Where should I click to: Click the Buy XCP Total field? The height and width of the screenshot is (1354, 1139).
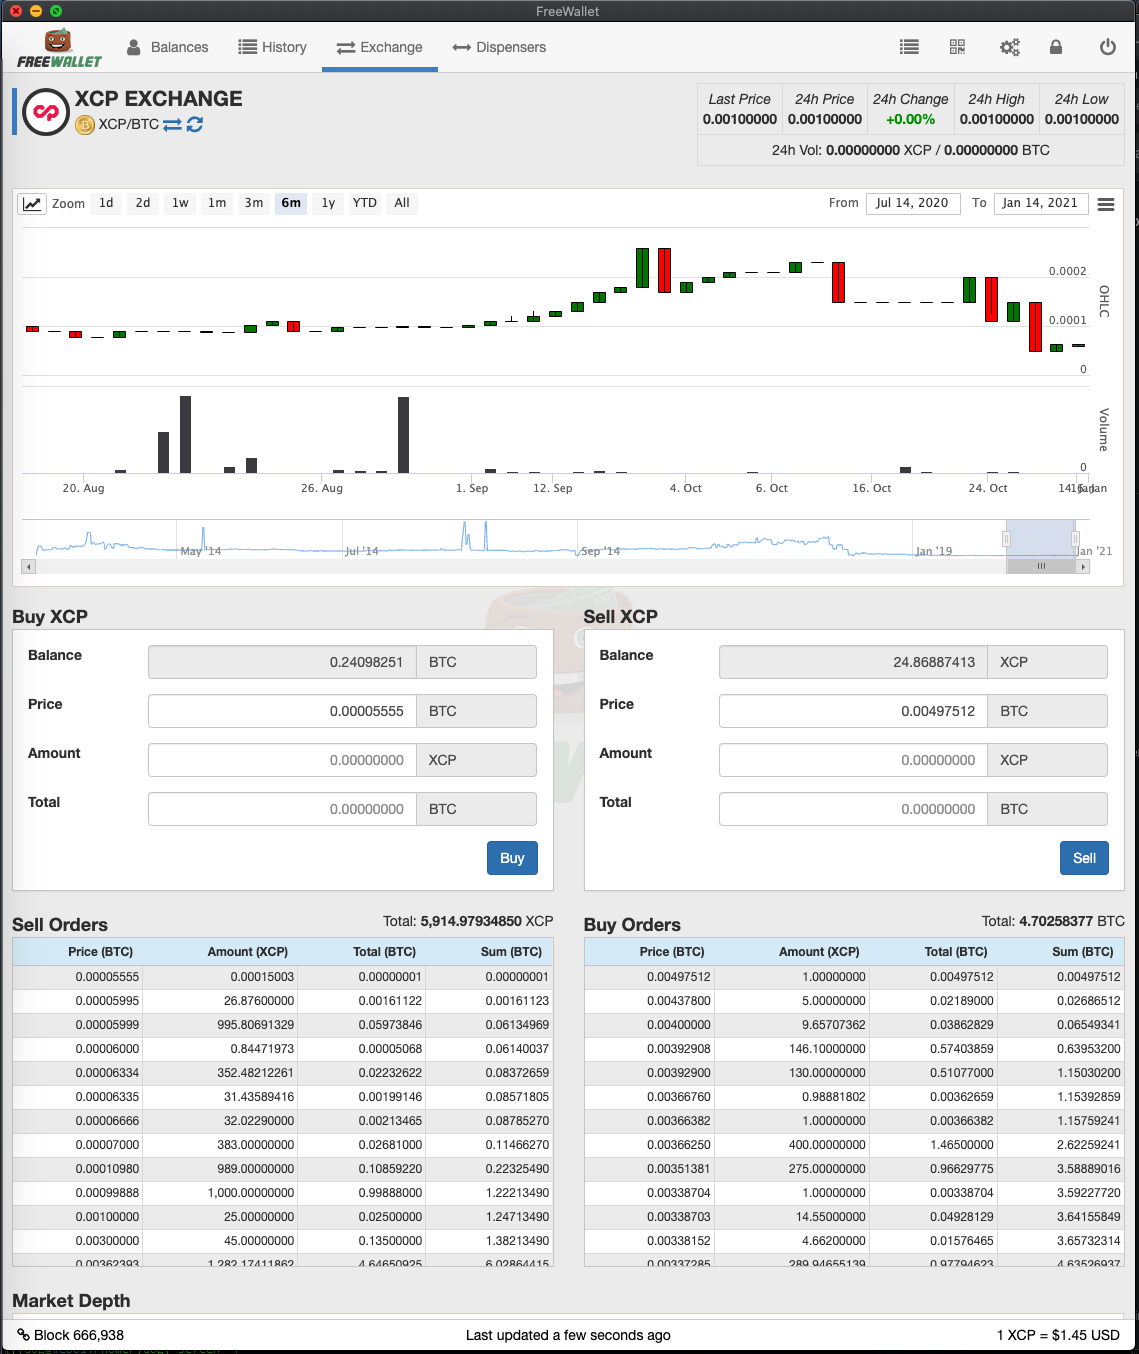click(282, 809)
